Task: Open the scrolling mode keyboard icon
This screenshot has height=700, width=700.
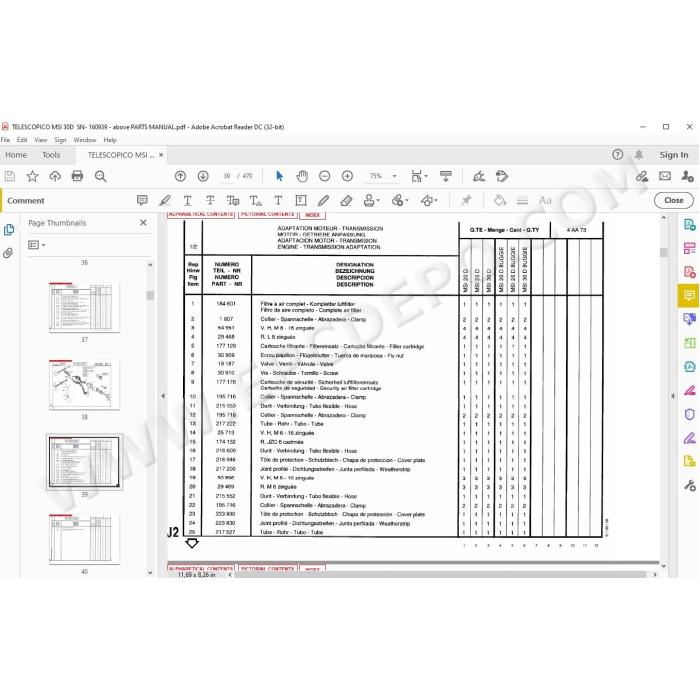Action: click(446, 176)
